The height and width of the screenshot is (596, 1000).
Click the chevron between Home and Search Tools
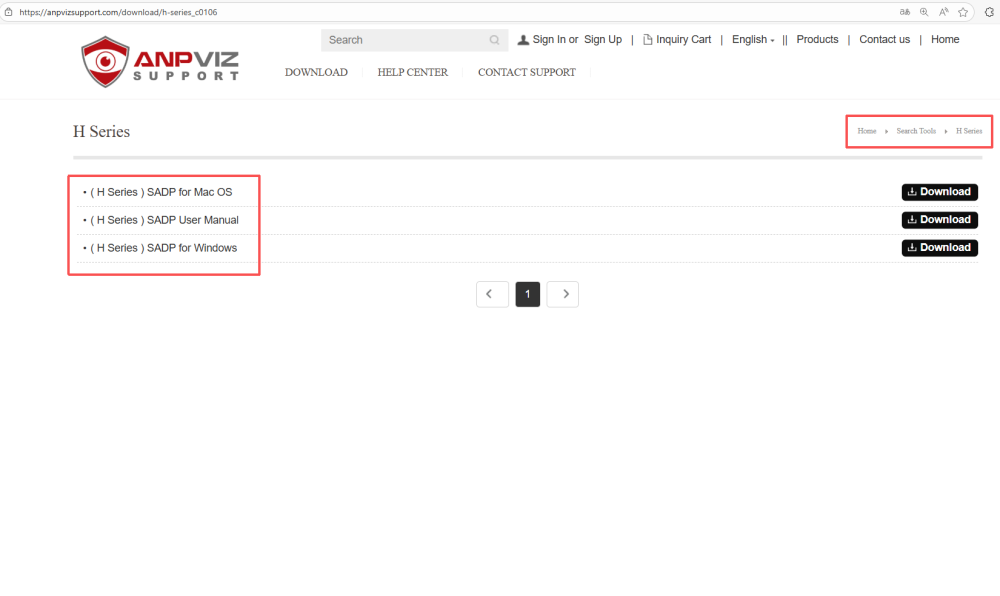[x=884, y=131]
